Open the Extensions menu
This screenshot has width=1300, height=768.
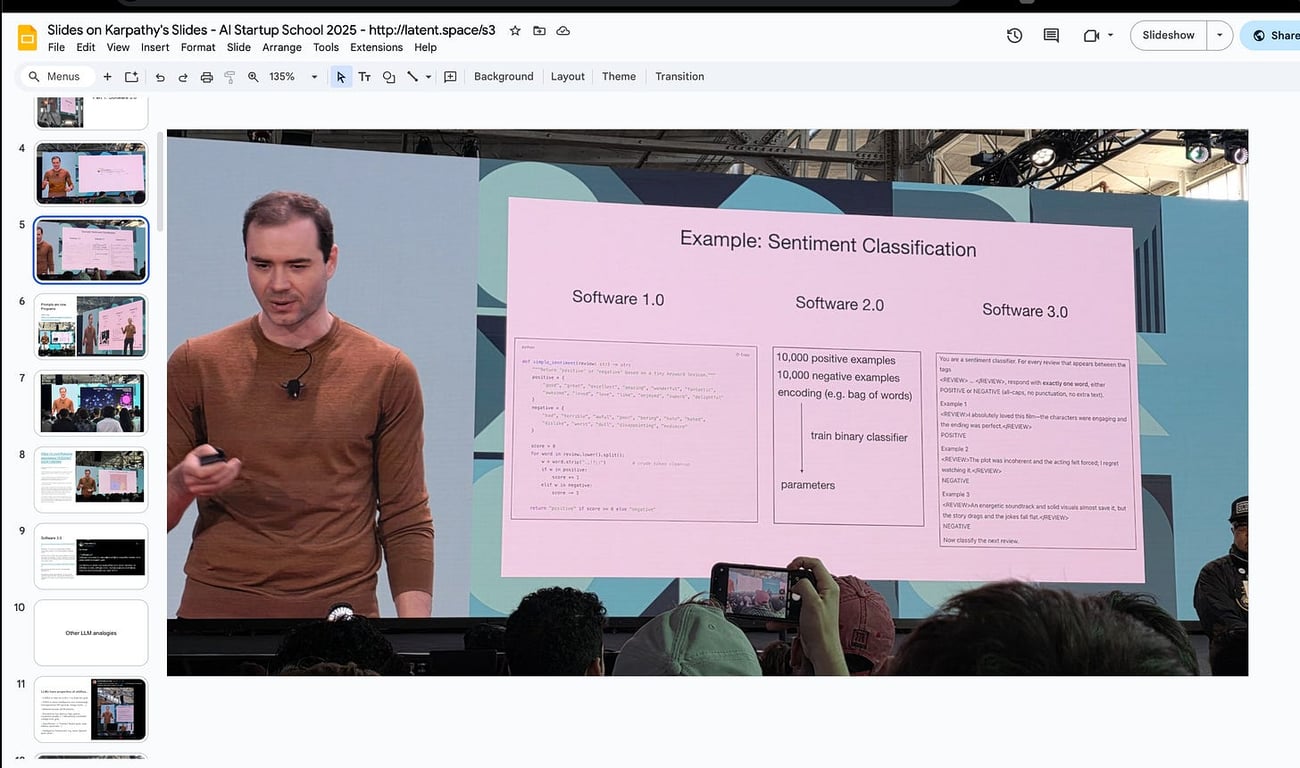[x=376, y=47]
